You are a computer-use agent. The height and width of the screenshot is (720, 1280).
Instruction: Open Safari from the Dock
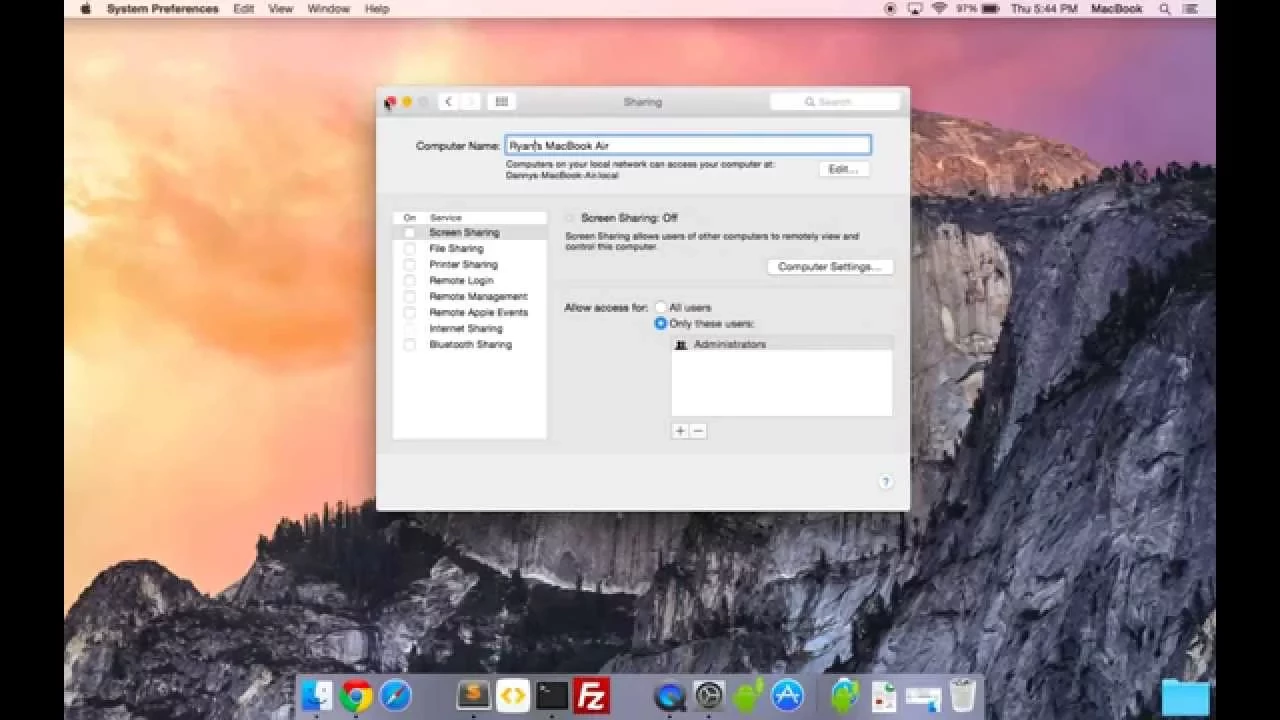[395, 695]
